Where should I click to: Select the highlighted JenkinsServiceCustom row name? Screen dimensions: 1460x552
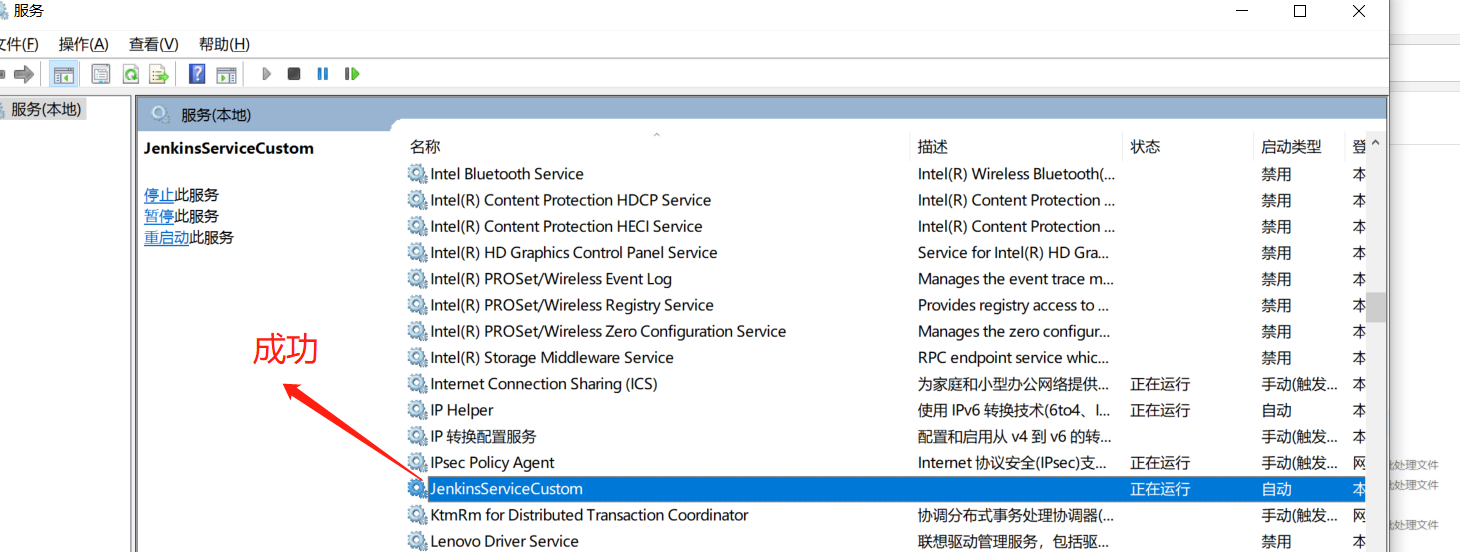point(506,489)
